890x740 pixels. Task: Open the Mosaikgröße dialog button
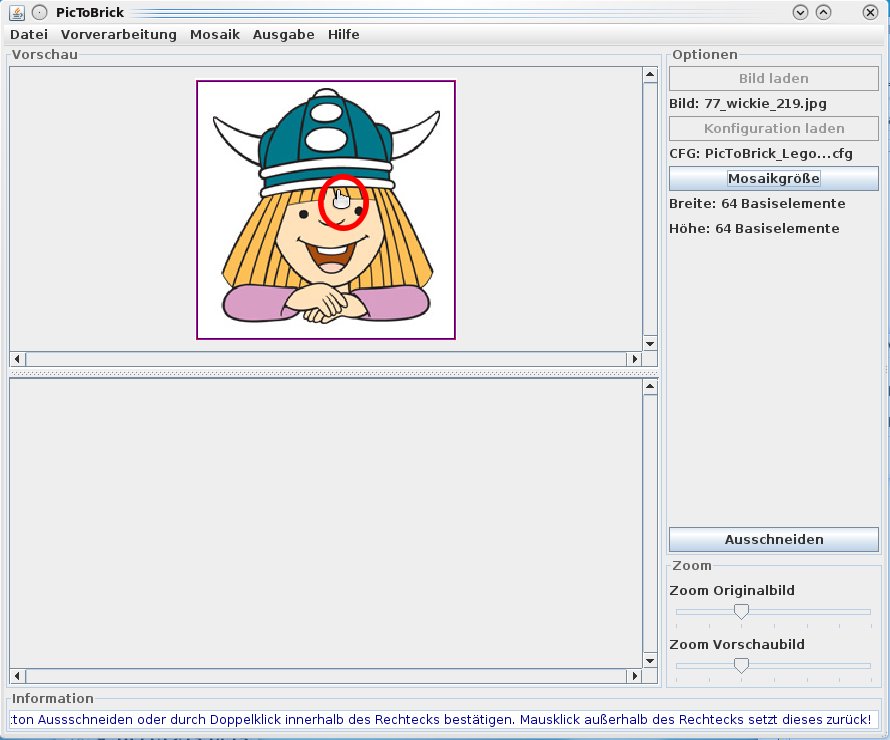tap(774, 178)
